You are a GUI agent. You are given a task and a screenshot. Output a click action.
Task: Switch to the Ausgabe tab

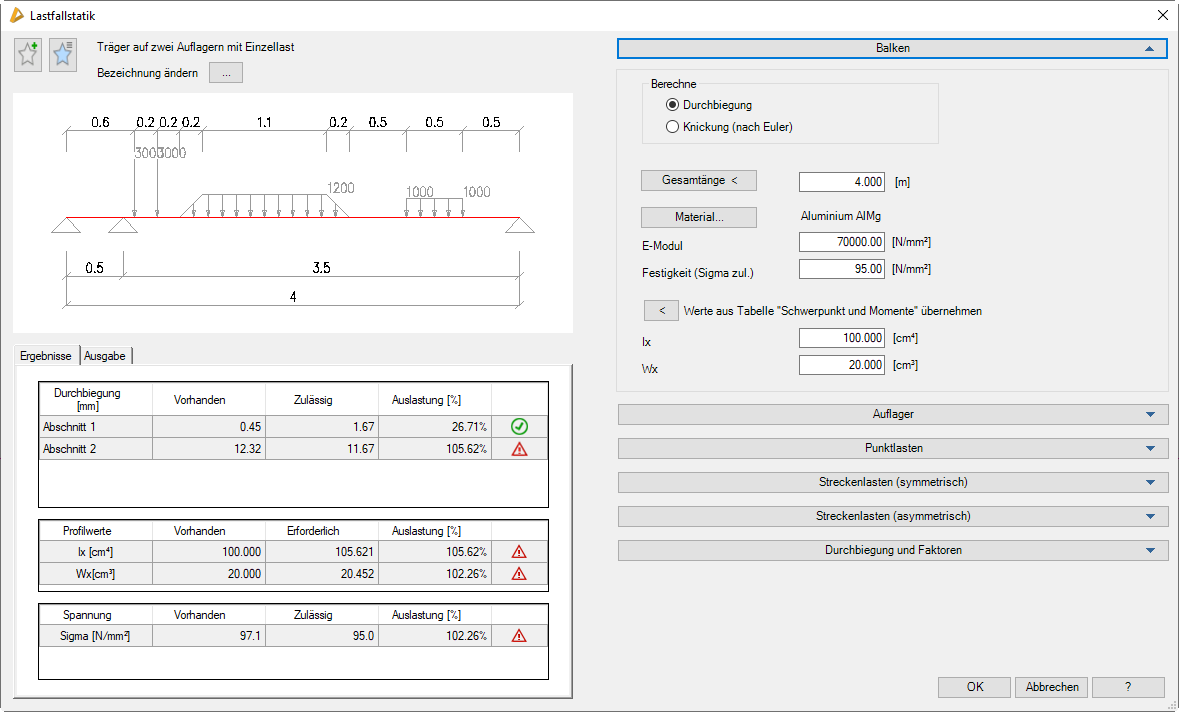(x=105, y=356)
